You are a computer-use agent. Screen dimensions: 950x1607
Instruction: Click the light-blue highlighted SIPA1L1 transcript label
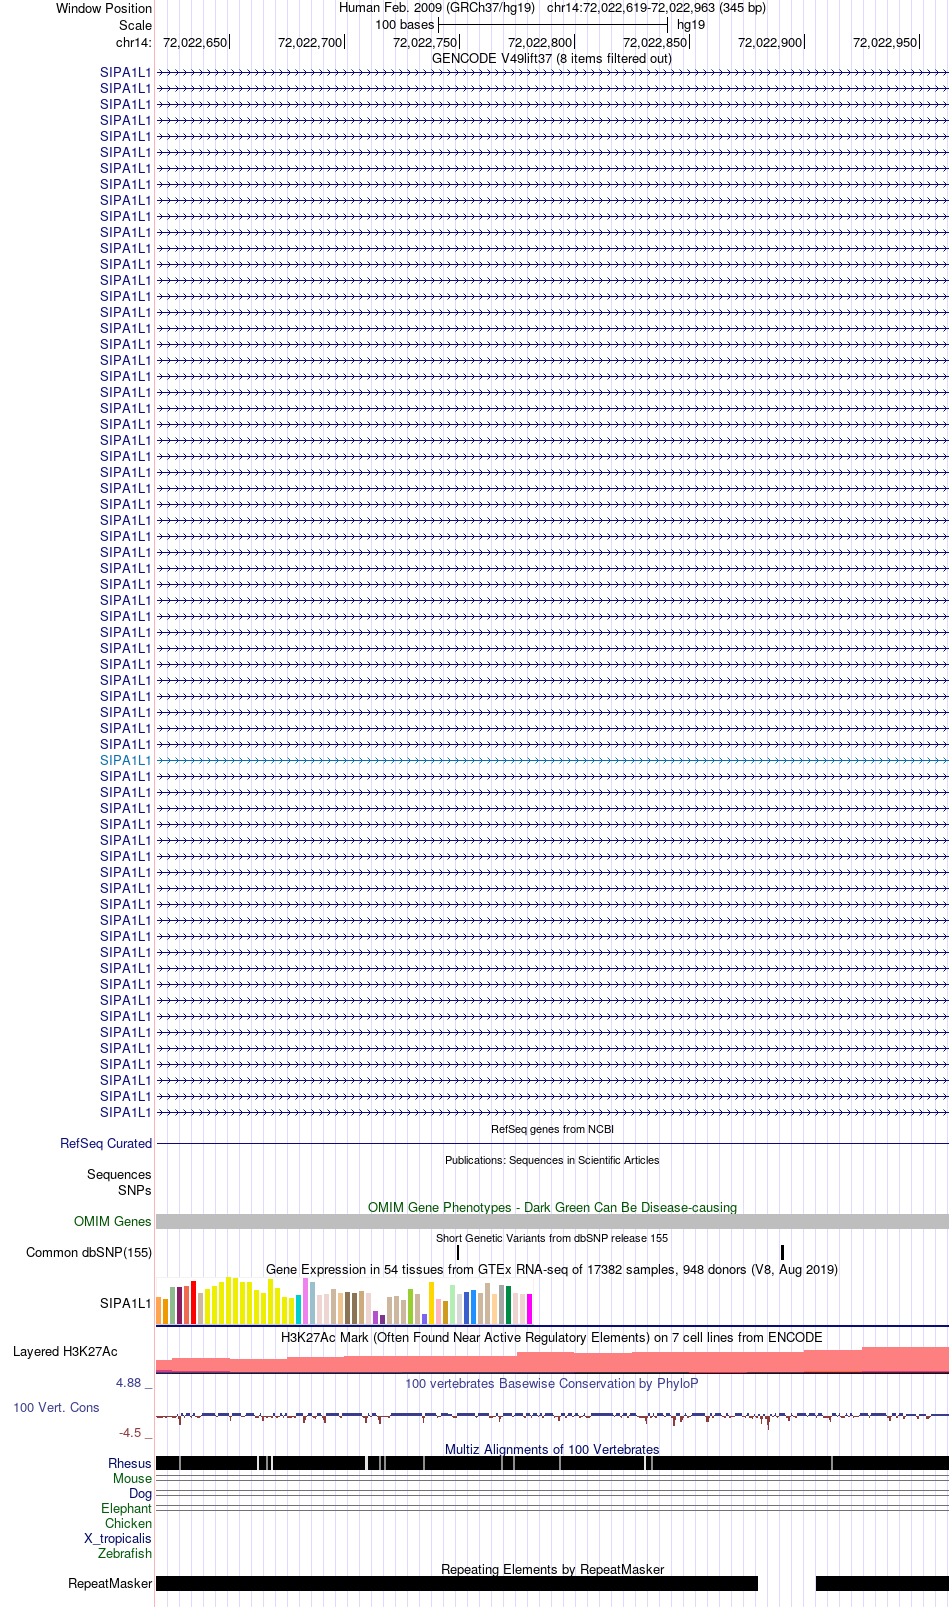(126, 760)
